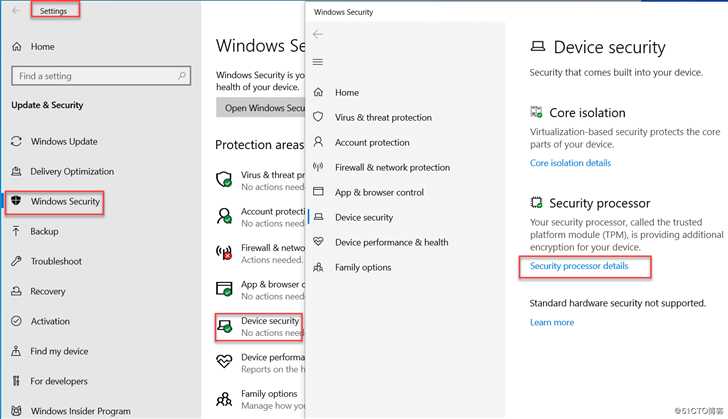Click Family options nav icon in Windows Security

click(x=318, y=267)
